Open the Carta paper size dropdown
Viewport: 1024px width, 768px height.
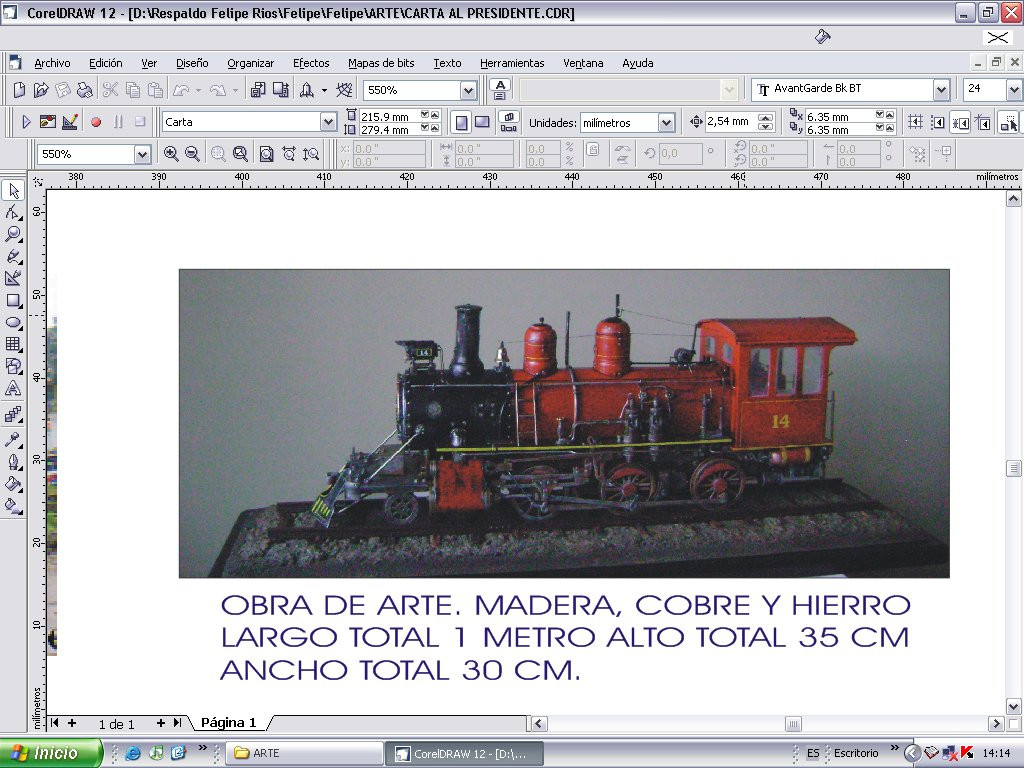[x=328, y=122]
